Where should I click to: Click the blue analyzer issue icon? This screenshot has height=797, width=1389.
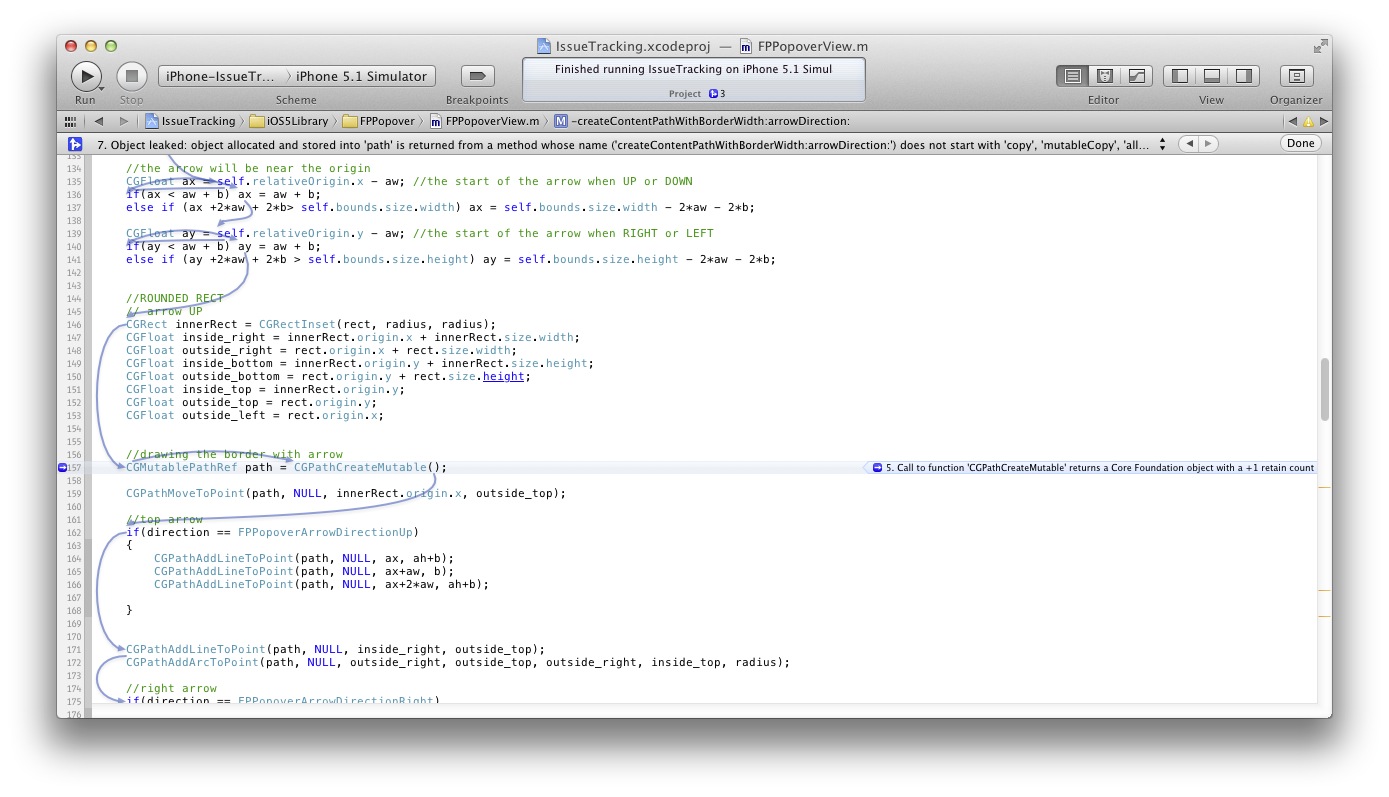coord(74,144)
